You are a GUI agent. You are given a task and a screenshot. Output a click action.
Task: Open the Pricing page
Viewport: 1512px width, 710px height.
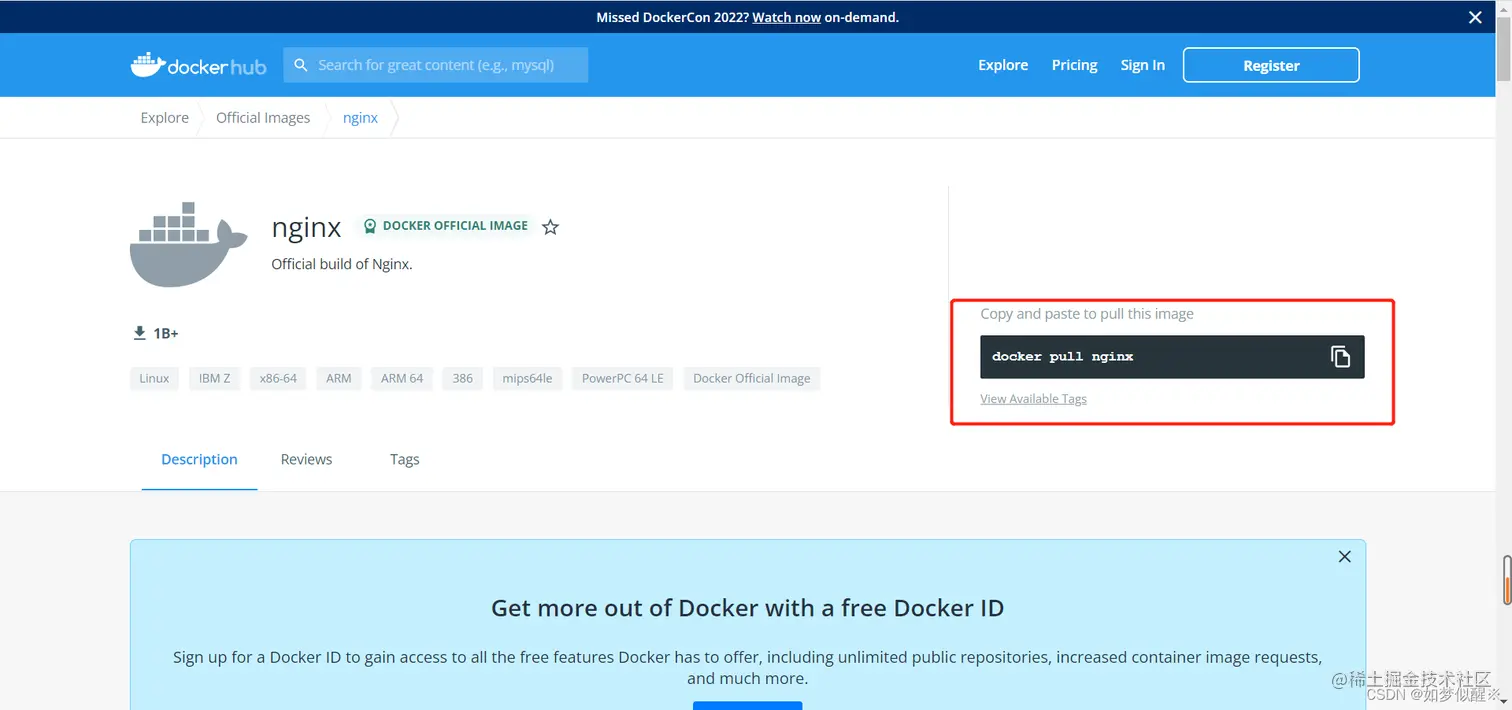[x=1074, y=65]
